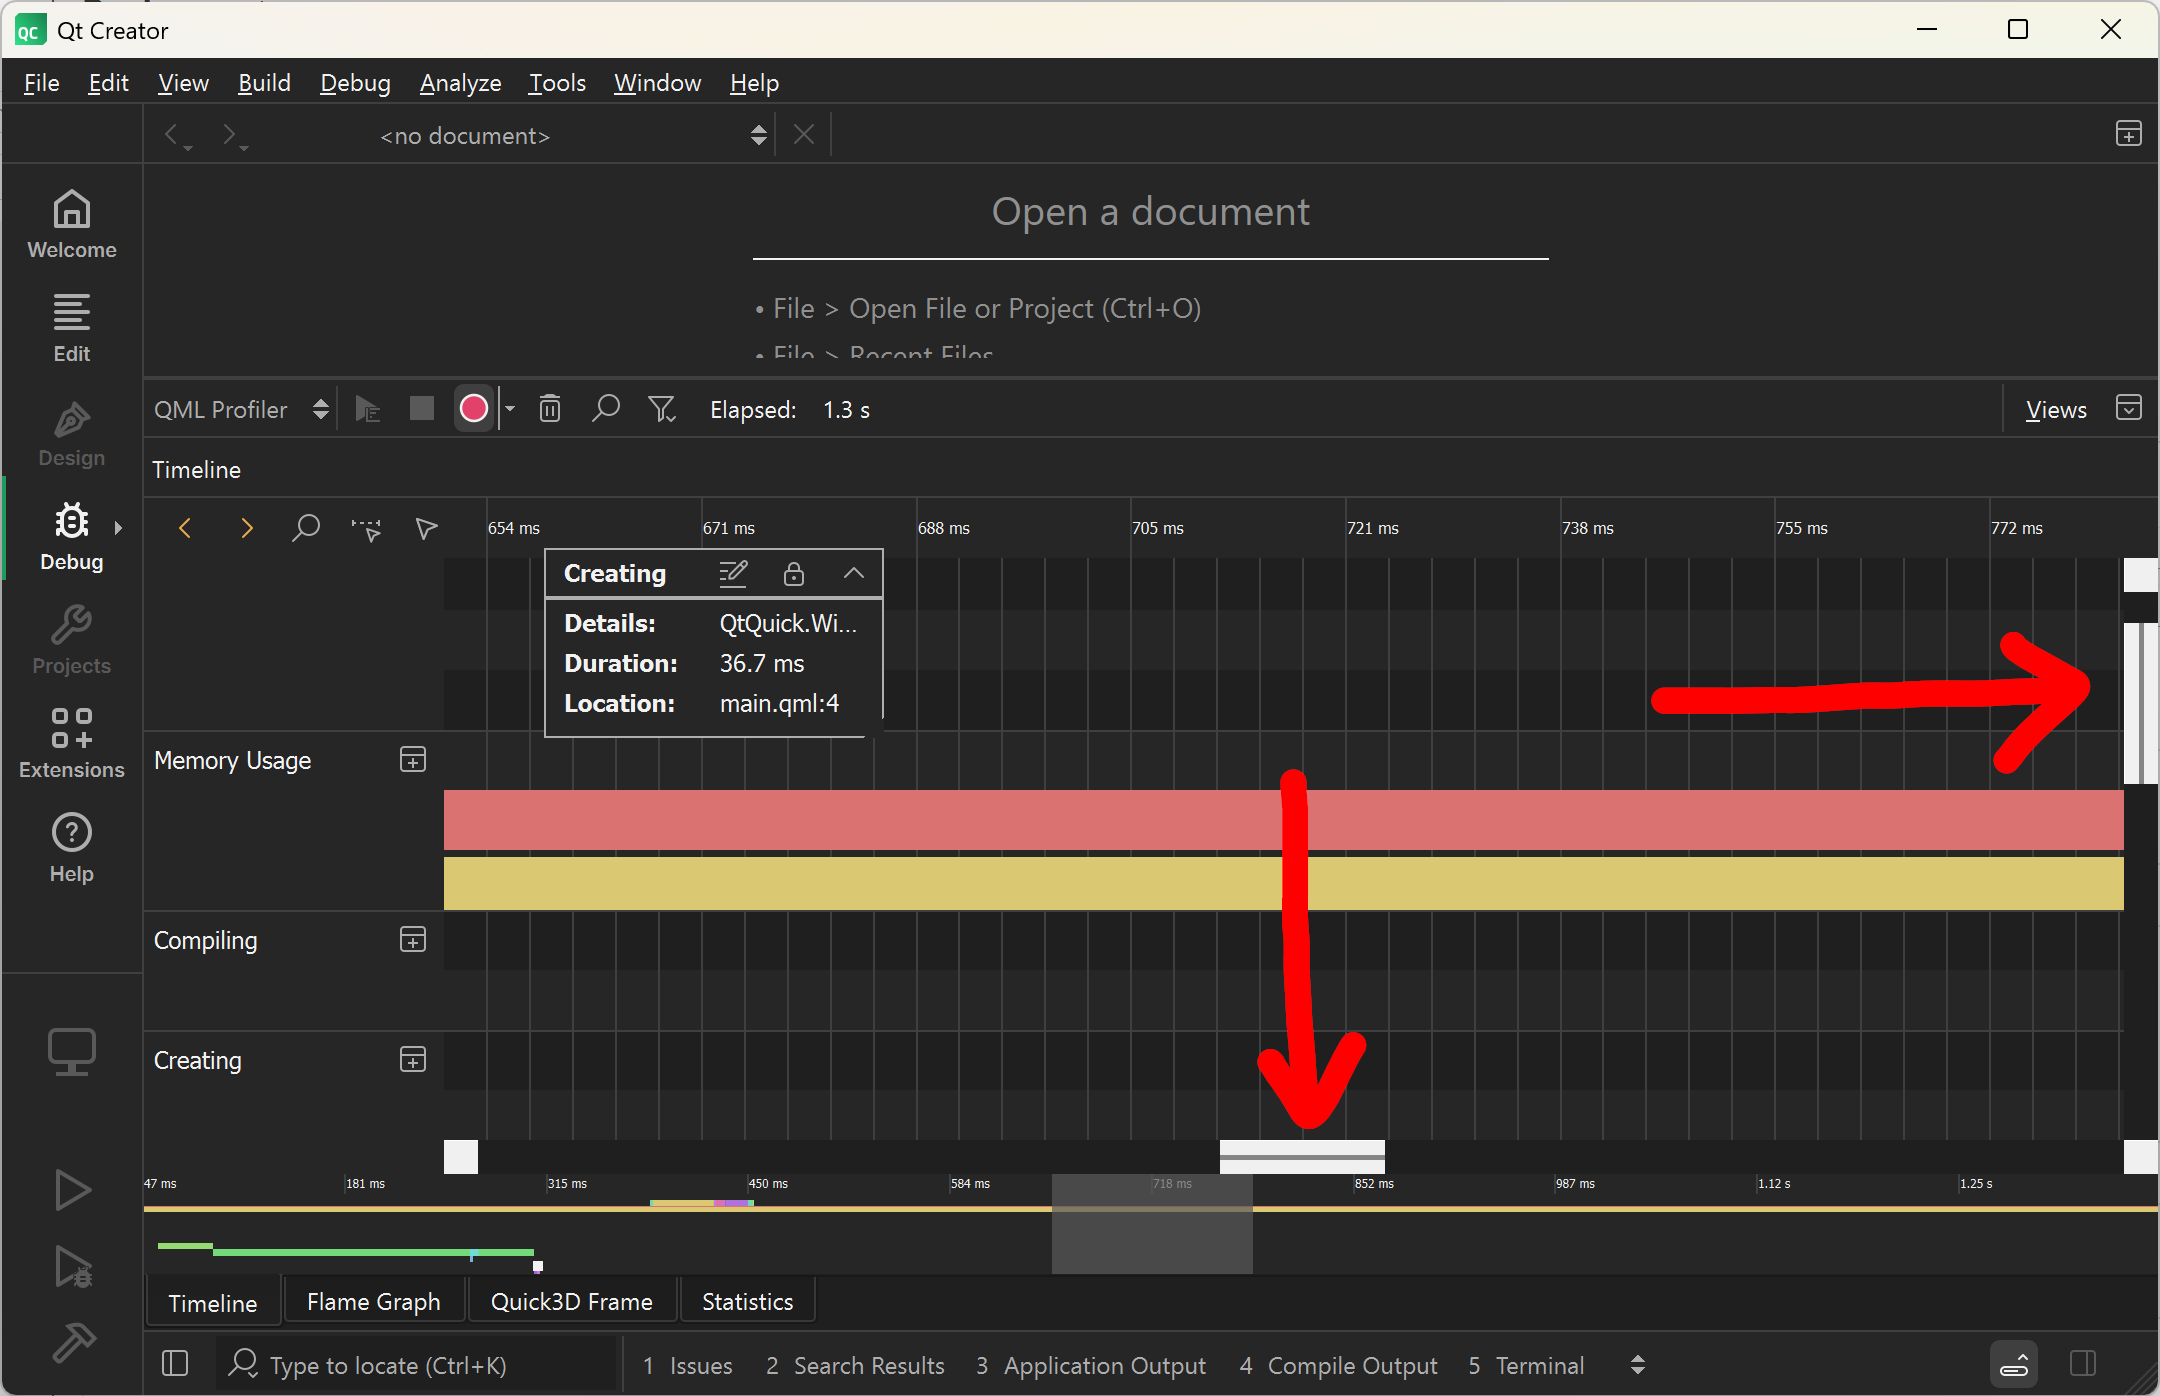Viewport: 2160px width, 1396px height.
Task: Switch to Design mode
Action: click(71, 433)
